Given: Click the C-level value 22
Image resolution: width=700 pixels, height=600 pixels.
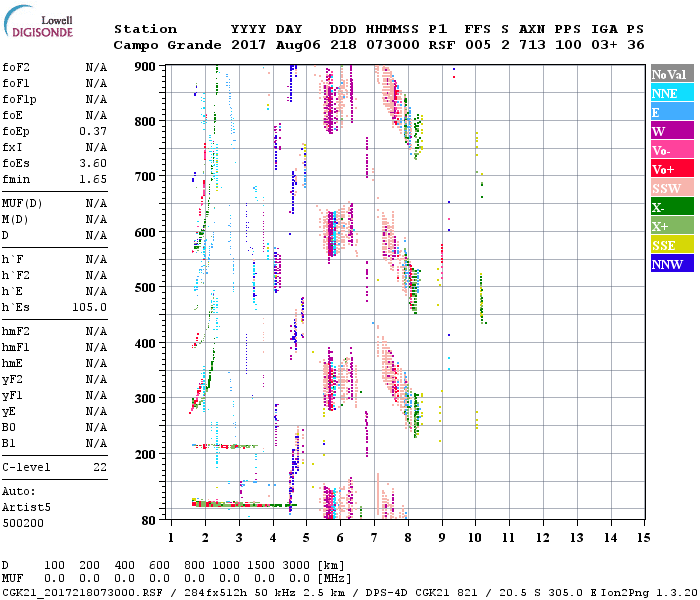Looking at the screenshot, I should pyautogui.click(x=100, y=467).
